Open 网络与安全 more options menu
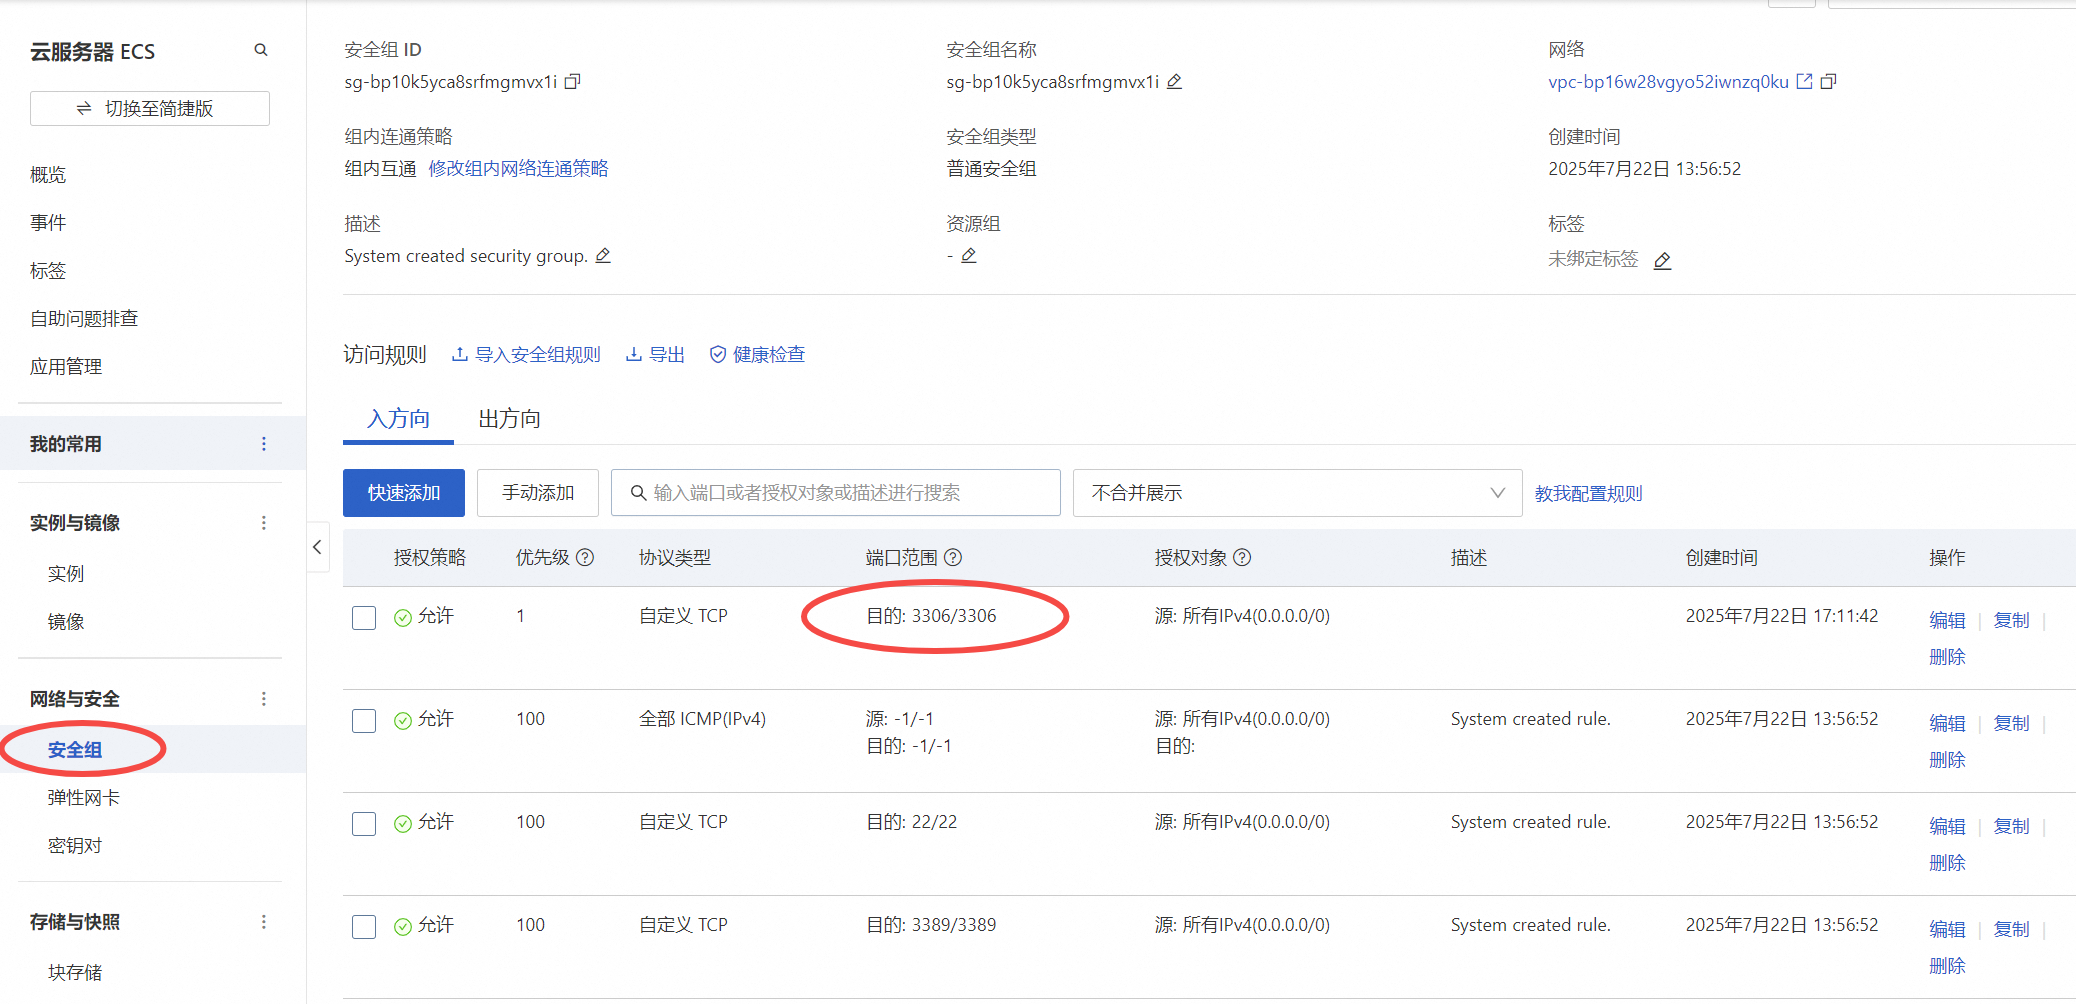Viewport: 2076px width, 1004px height. pos(264,699)
